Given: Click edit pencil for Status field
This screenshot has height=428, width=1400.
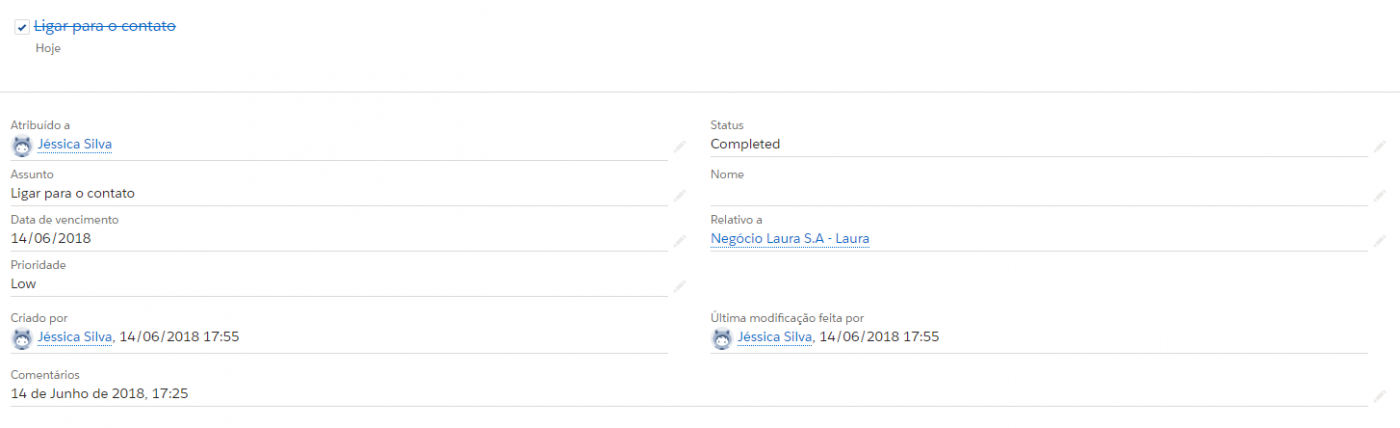Looking at the screenshot, I should click(x=1380, y=146).
